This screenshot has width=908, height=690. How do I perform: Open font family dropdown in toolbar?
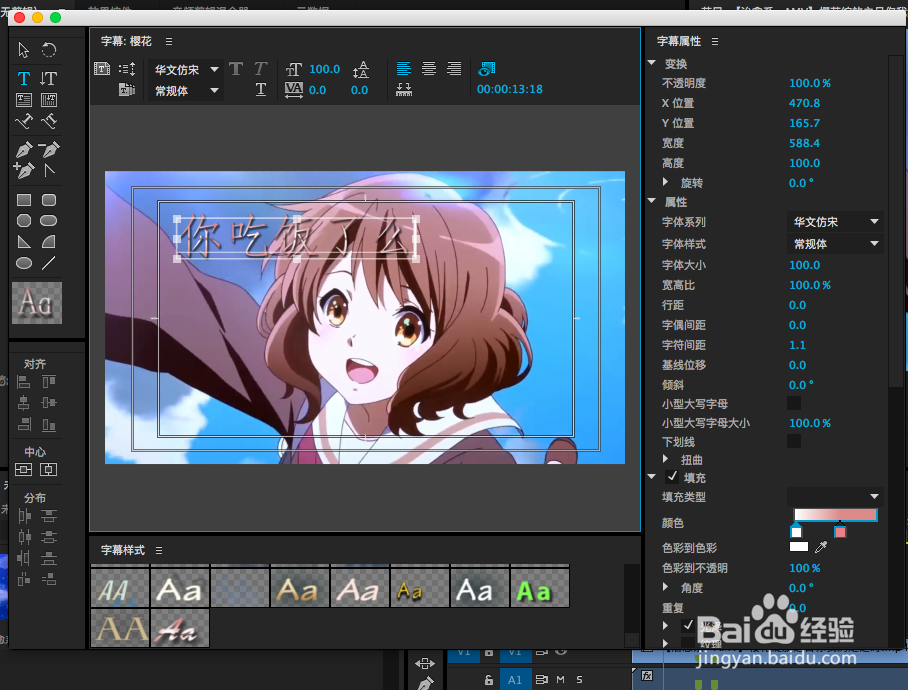pyautogui.click(x=184, y=70)
